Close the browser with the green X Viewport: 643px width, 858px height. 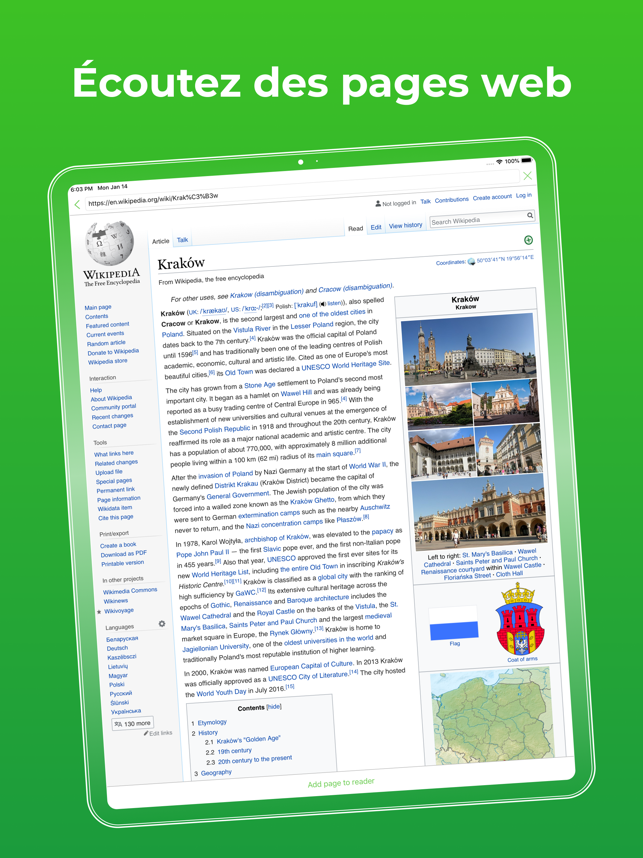[528, 176]
